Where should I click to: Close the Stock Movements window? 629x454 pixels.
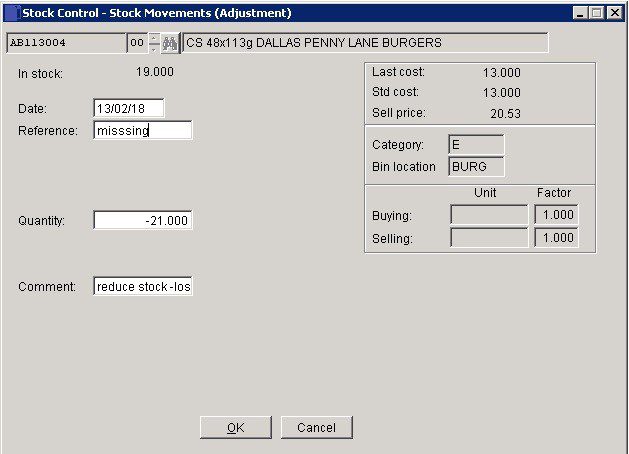pyautogui.click(x=615, y=13)
